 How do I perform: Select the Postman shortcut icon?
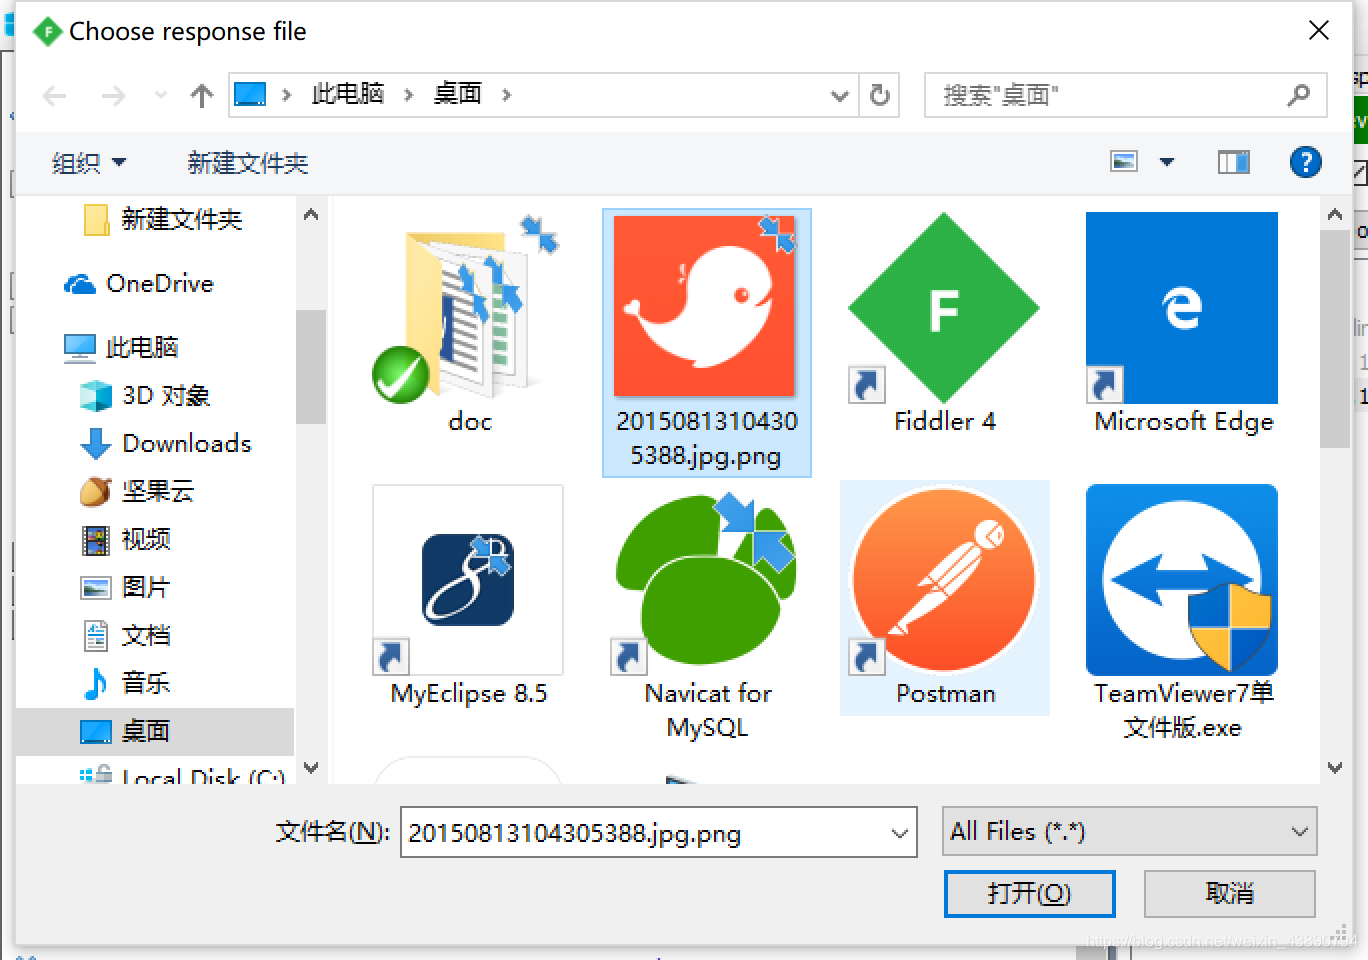944,580
